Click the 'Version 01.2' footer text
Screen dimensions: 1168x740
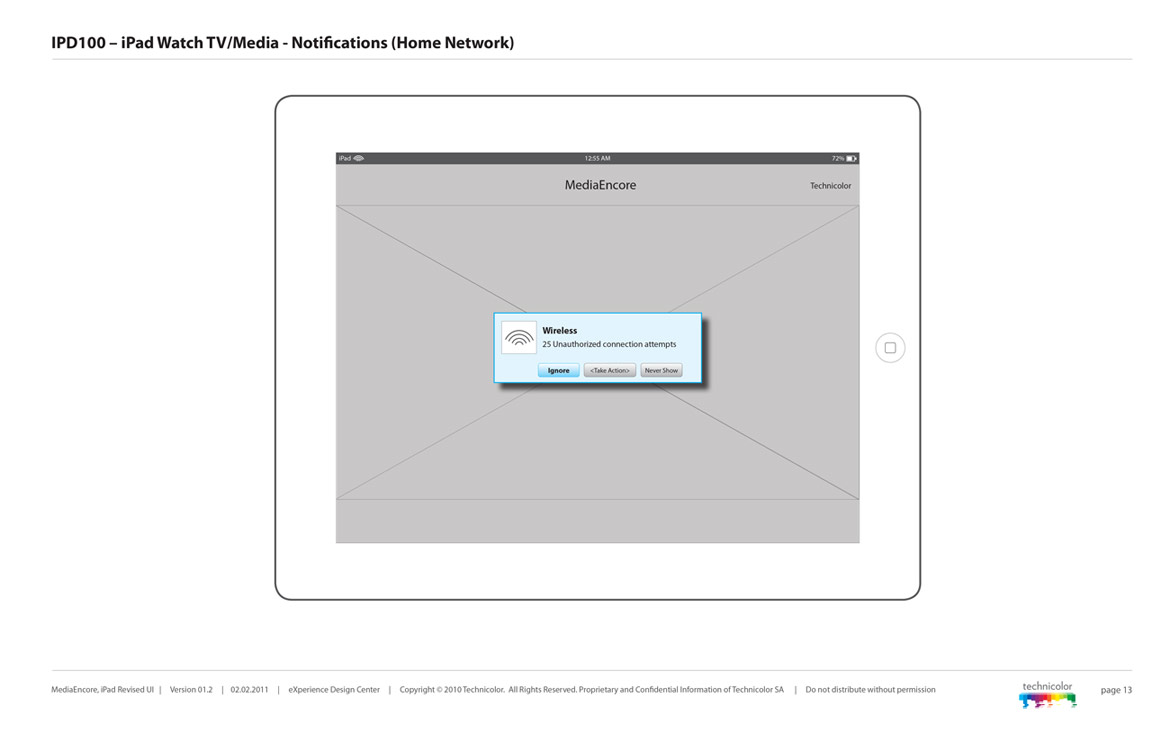point(191,690)
